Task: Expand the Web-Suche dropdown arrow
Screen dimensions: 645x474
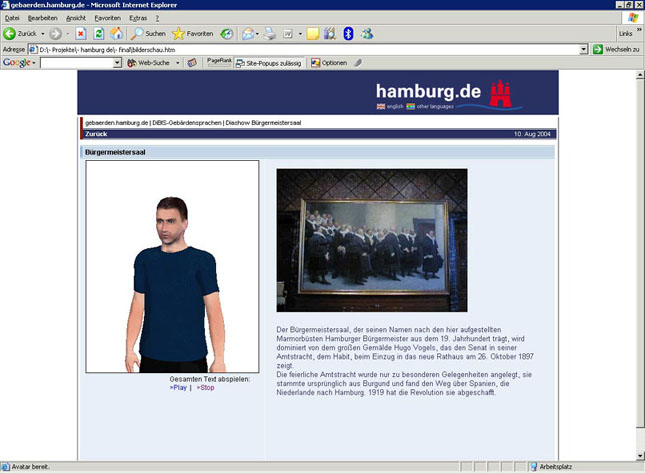Action: pyautogui.click(x=178, y=63)
